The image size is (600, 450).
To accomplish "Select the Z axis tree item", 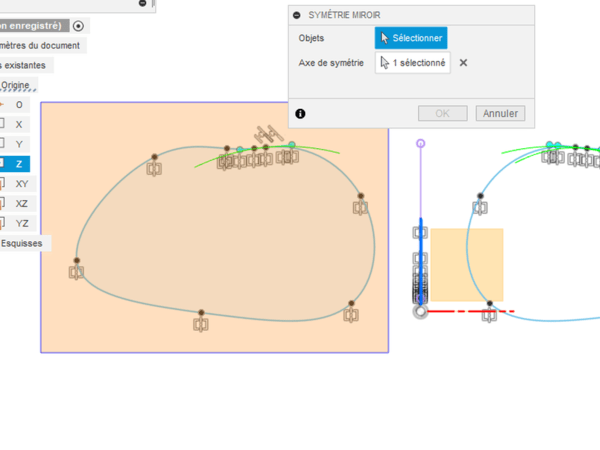I will (x=19, y=164).
